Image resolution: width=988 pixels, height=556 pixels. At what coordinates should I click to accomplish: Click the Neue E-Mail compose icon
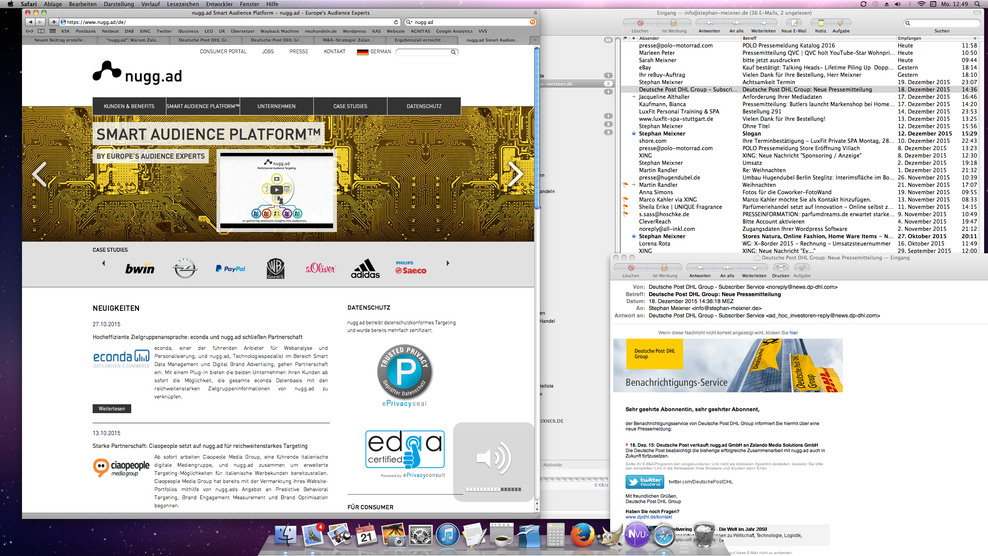794,23
